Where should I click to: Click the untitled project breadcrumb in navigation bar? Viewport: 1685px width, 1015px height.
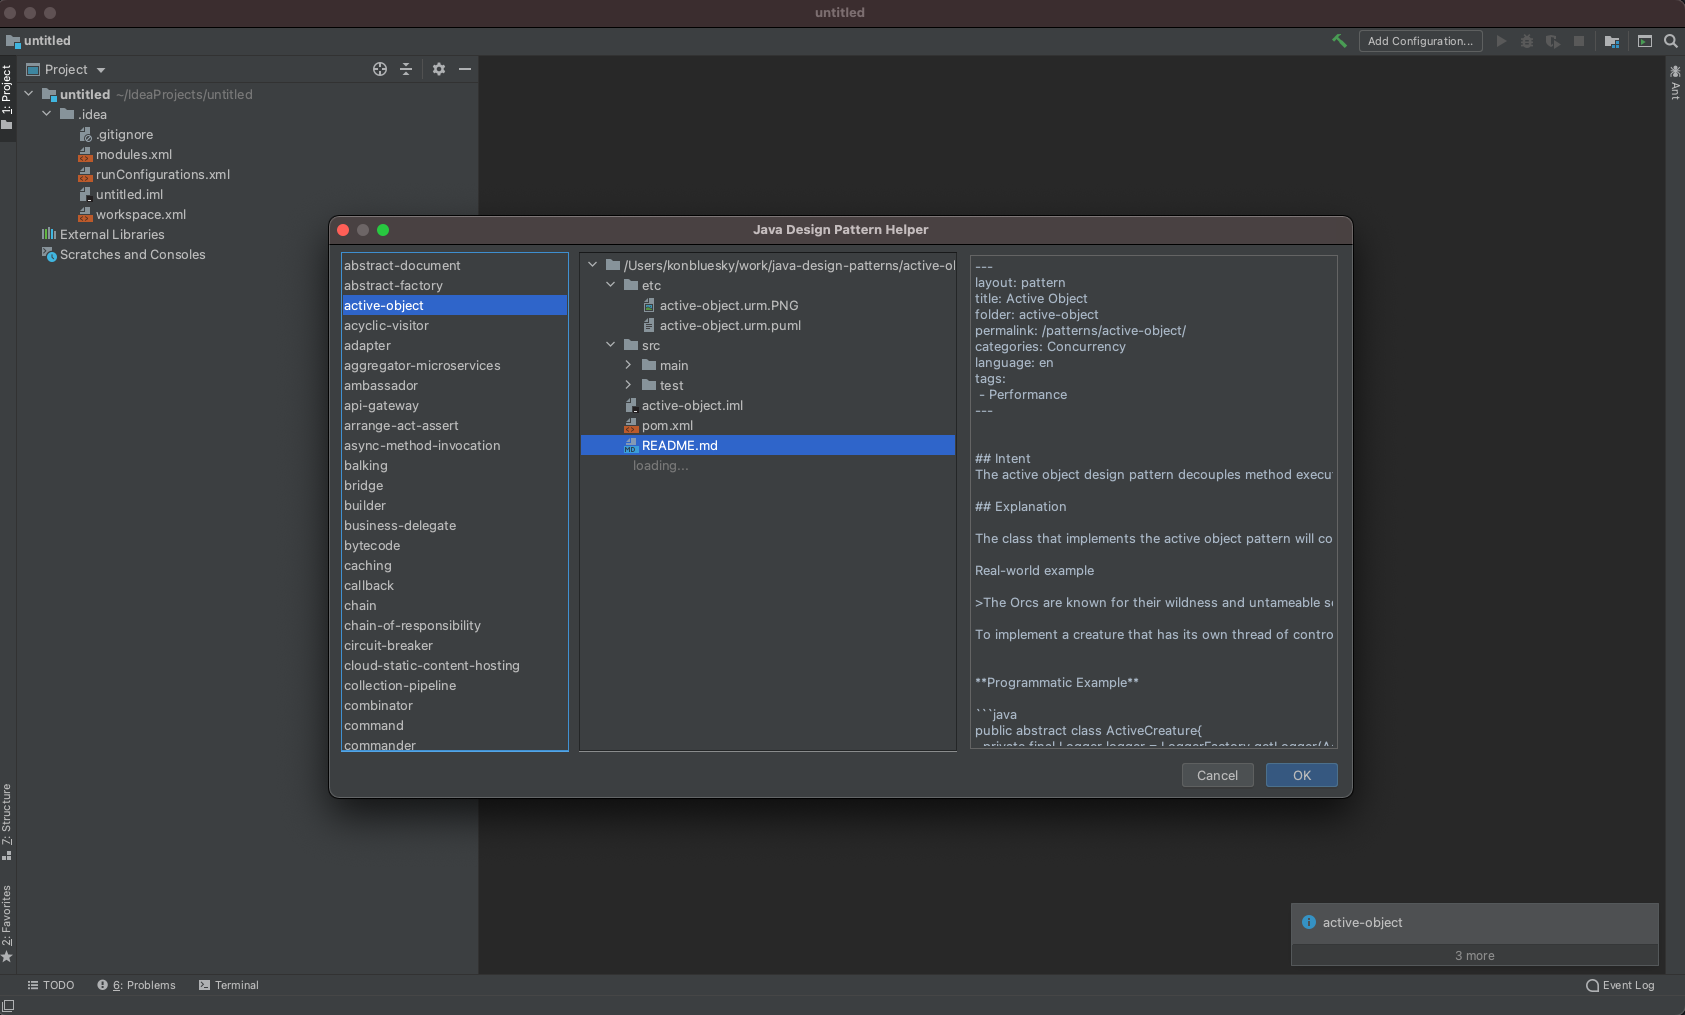38,41
